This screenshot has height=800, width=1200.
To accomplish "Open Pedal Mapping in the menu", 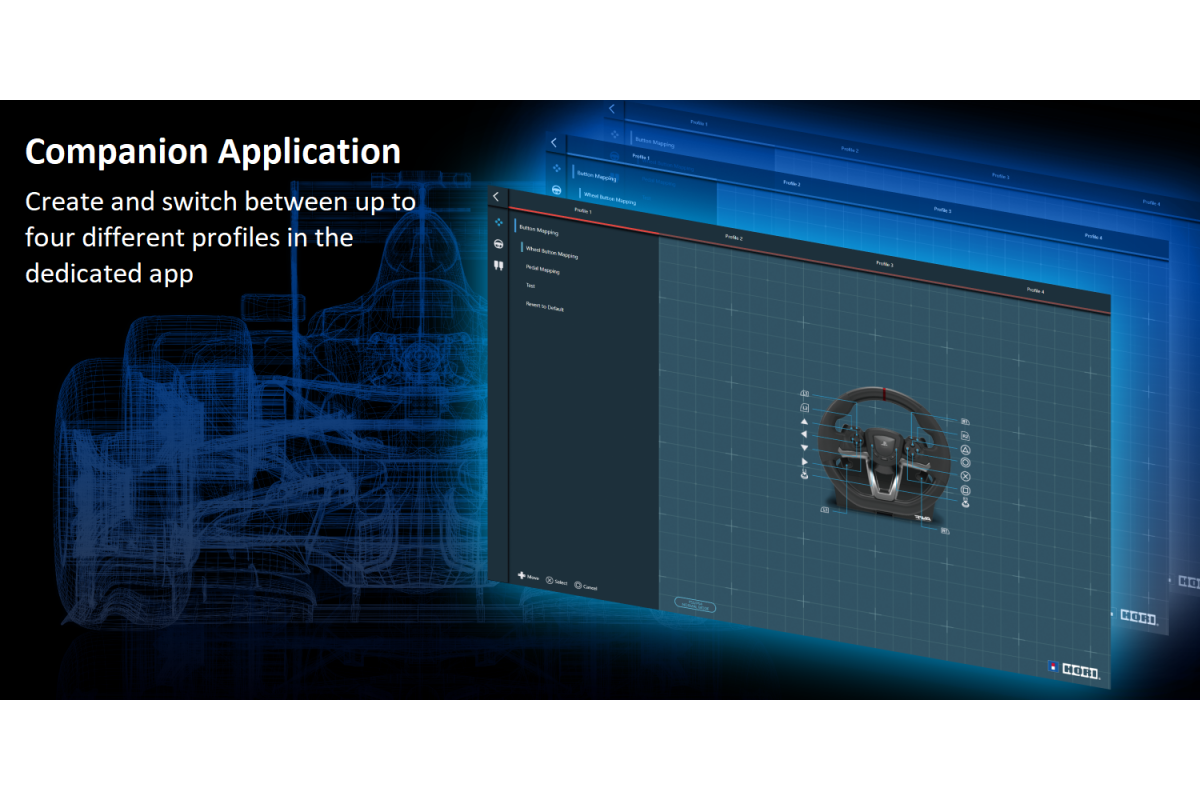I will click(543, 270).
